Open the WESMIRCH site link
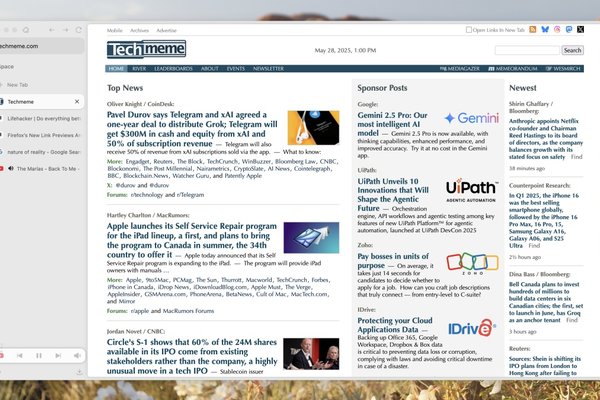Screen dimensions: 600x400 (563, 69)
